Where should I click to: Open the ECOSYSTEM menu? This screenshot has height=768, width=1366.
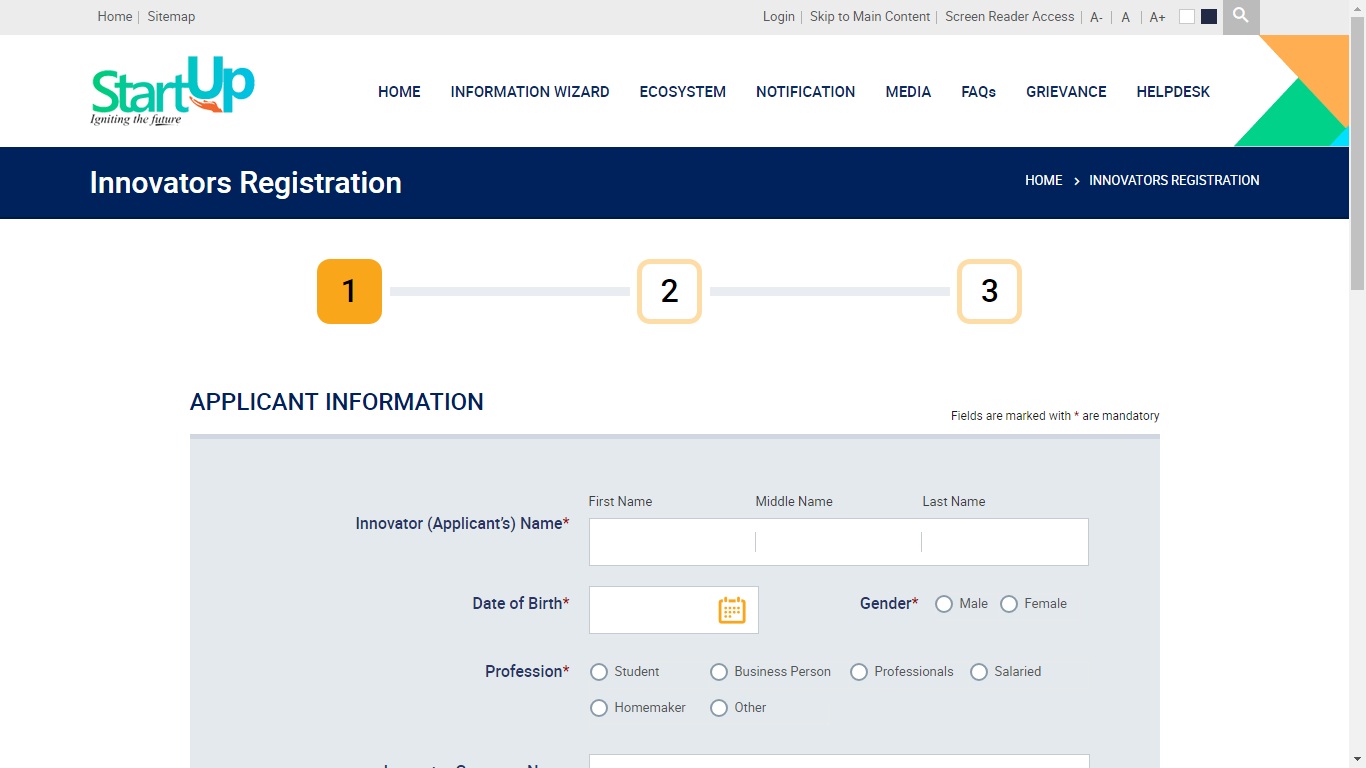pyautogui.click(x=683, y=91)
